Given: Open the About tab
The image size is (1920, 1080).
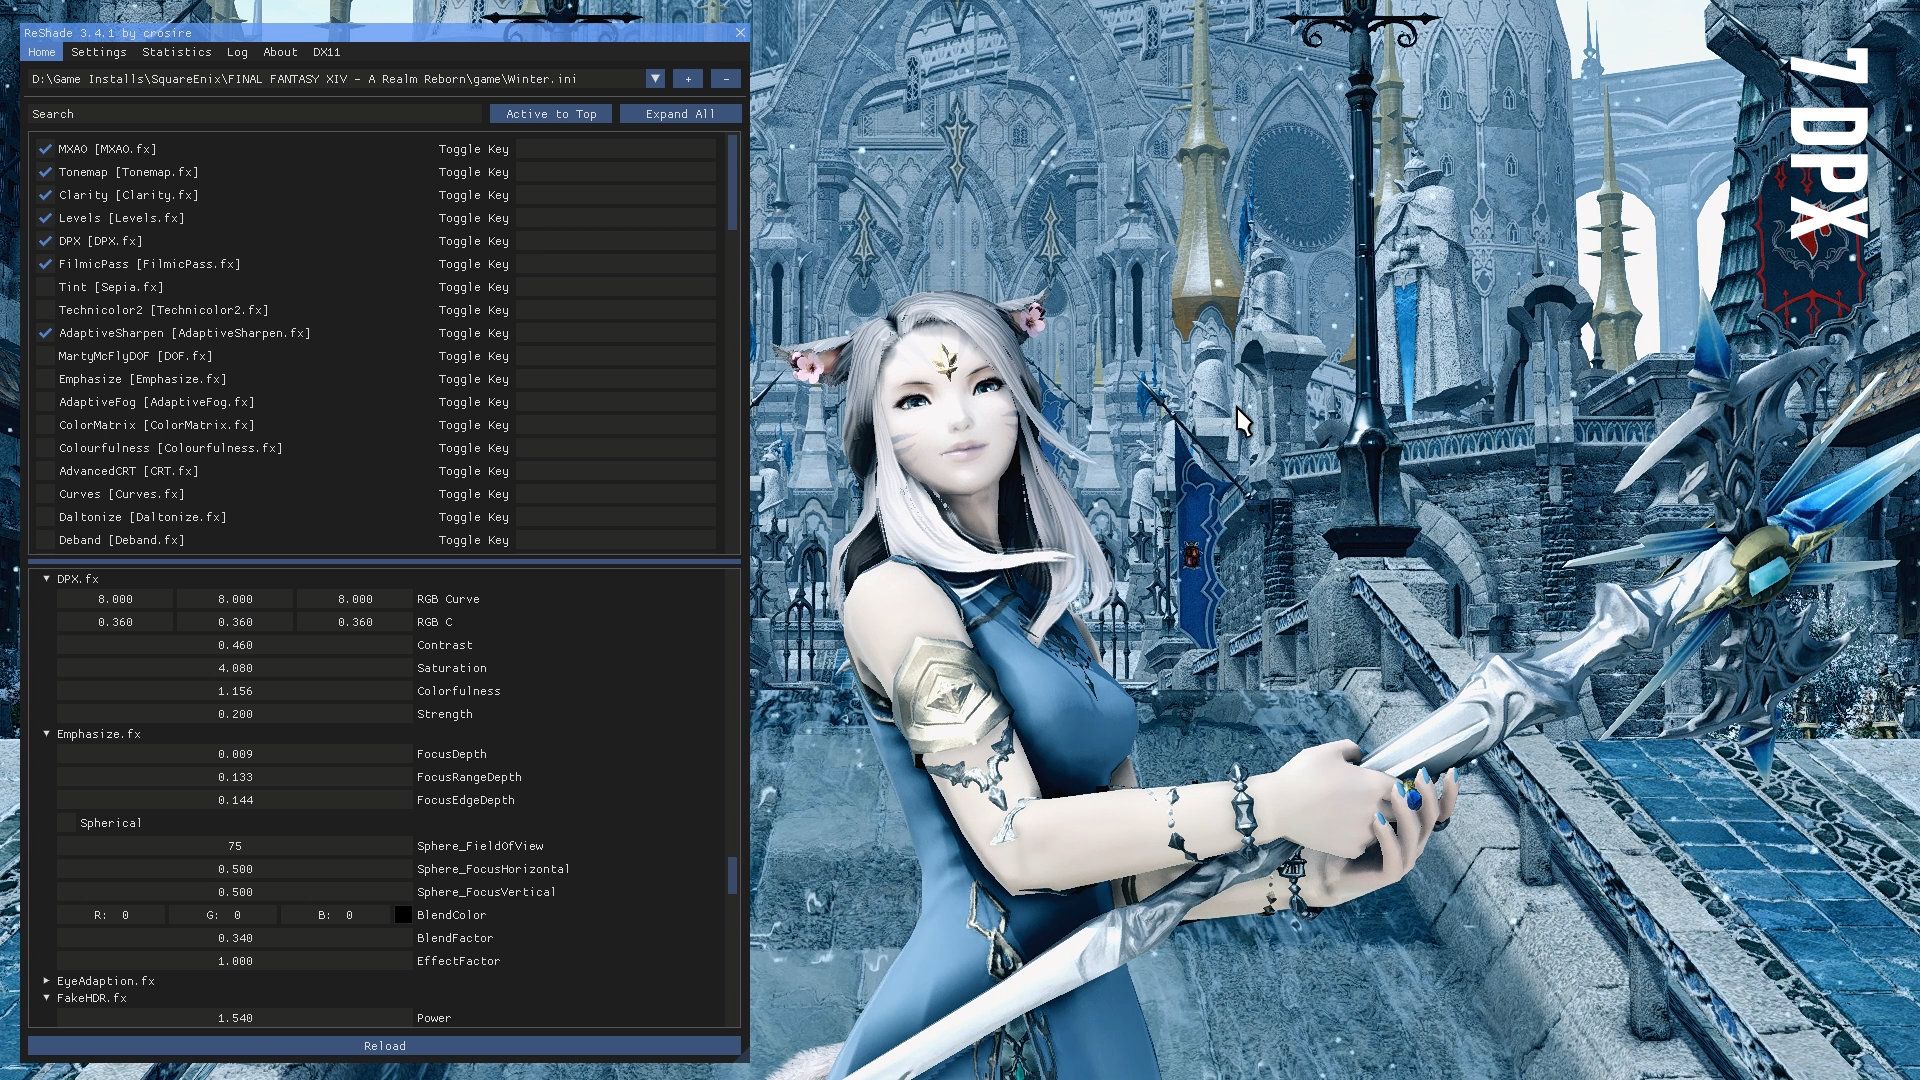Looking at the screenshot, I should (x=280, y=52).
